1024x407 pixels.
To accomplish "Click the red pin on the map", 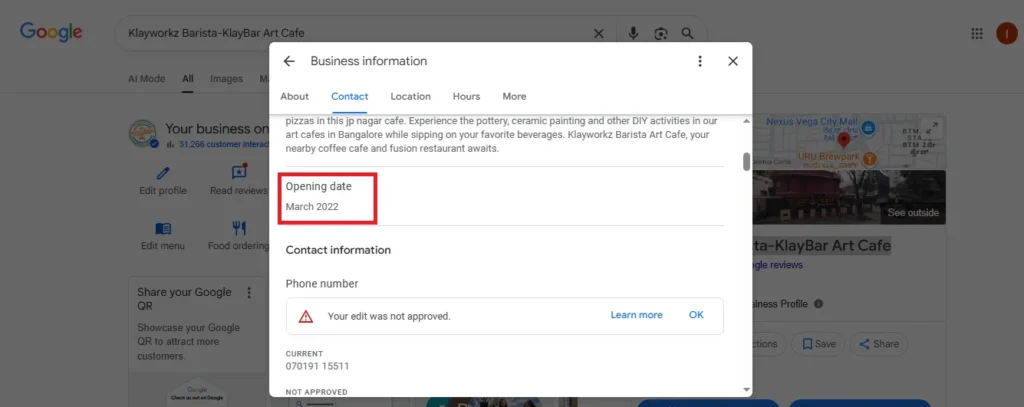I will (x=844, y=139).
